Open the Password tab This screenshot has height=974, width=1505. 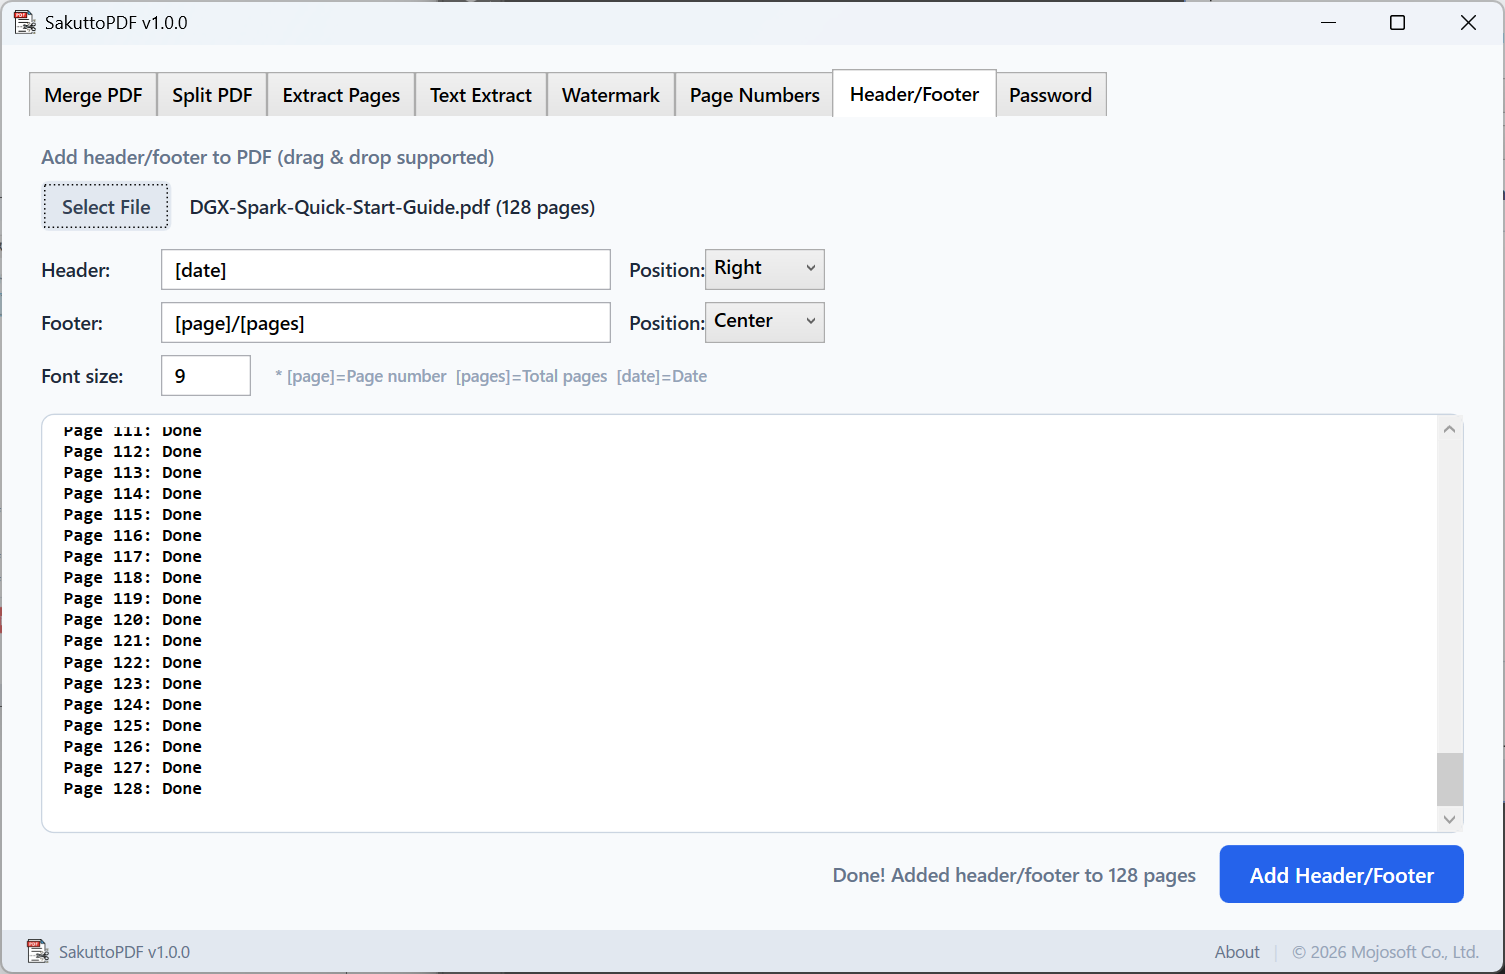1050,95
